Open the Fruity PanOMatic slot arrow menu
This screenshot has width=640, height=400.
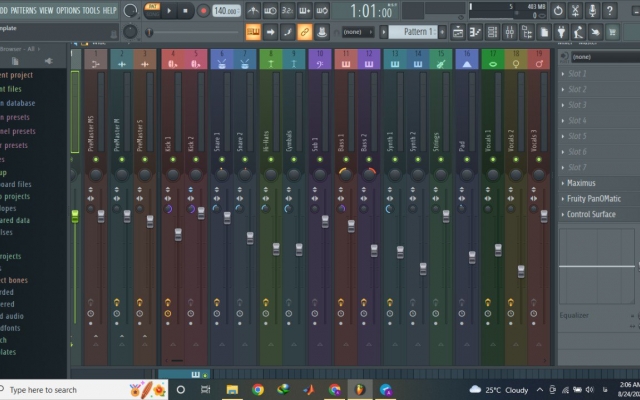click(x=563, y=199)
